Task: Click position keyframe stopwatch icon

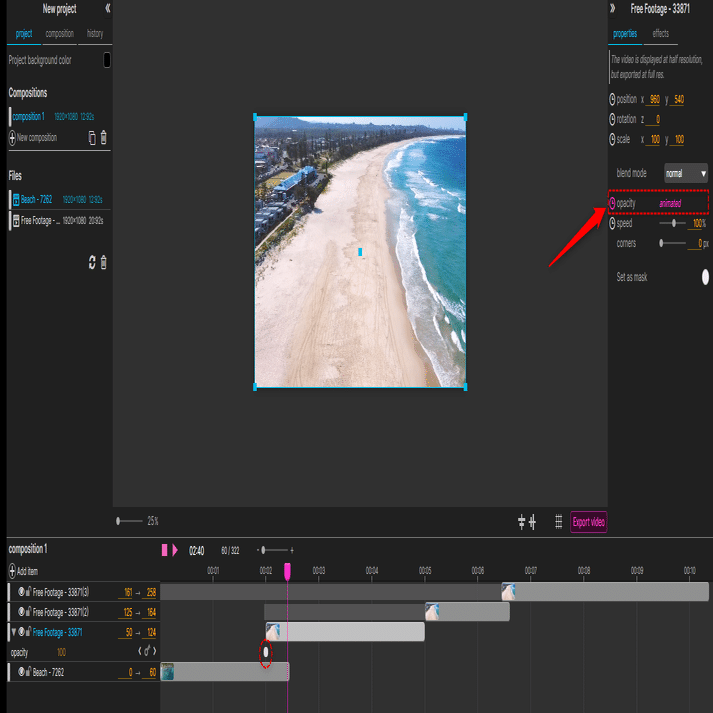Action: pos(612,99)
